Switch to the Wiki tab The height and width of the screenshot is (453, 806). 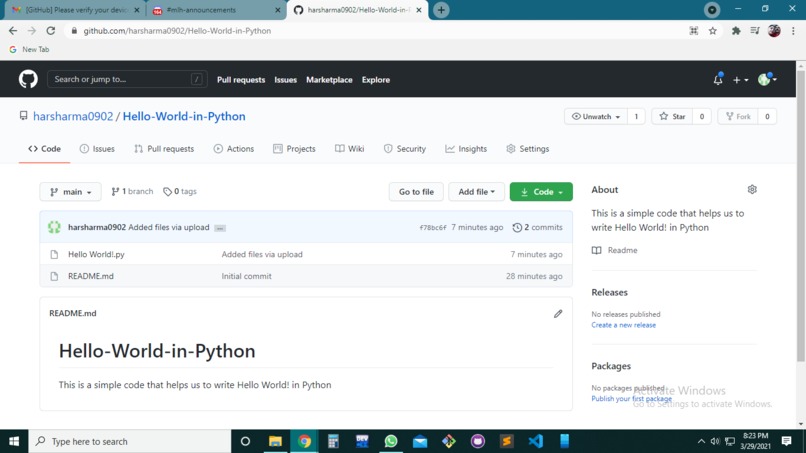pyautogui.click(x=350, y=149)
